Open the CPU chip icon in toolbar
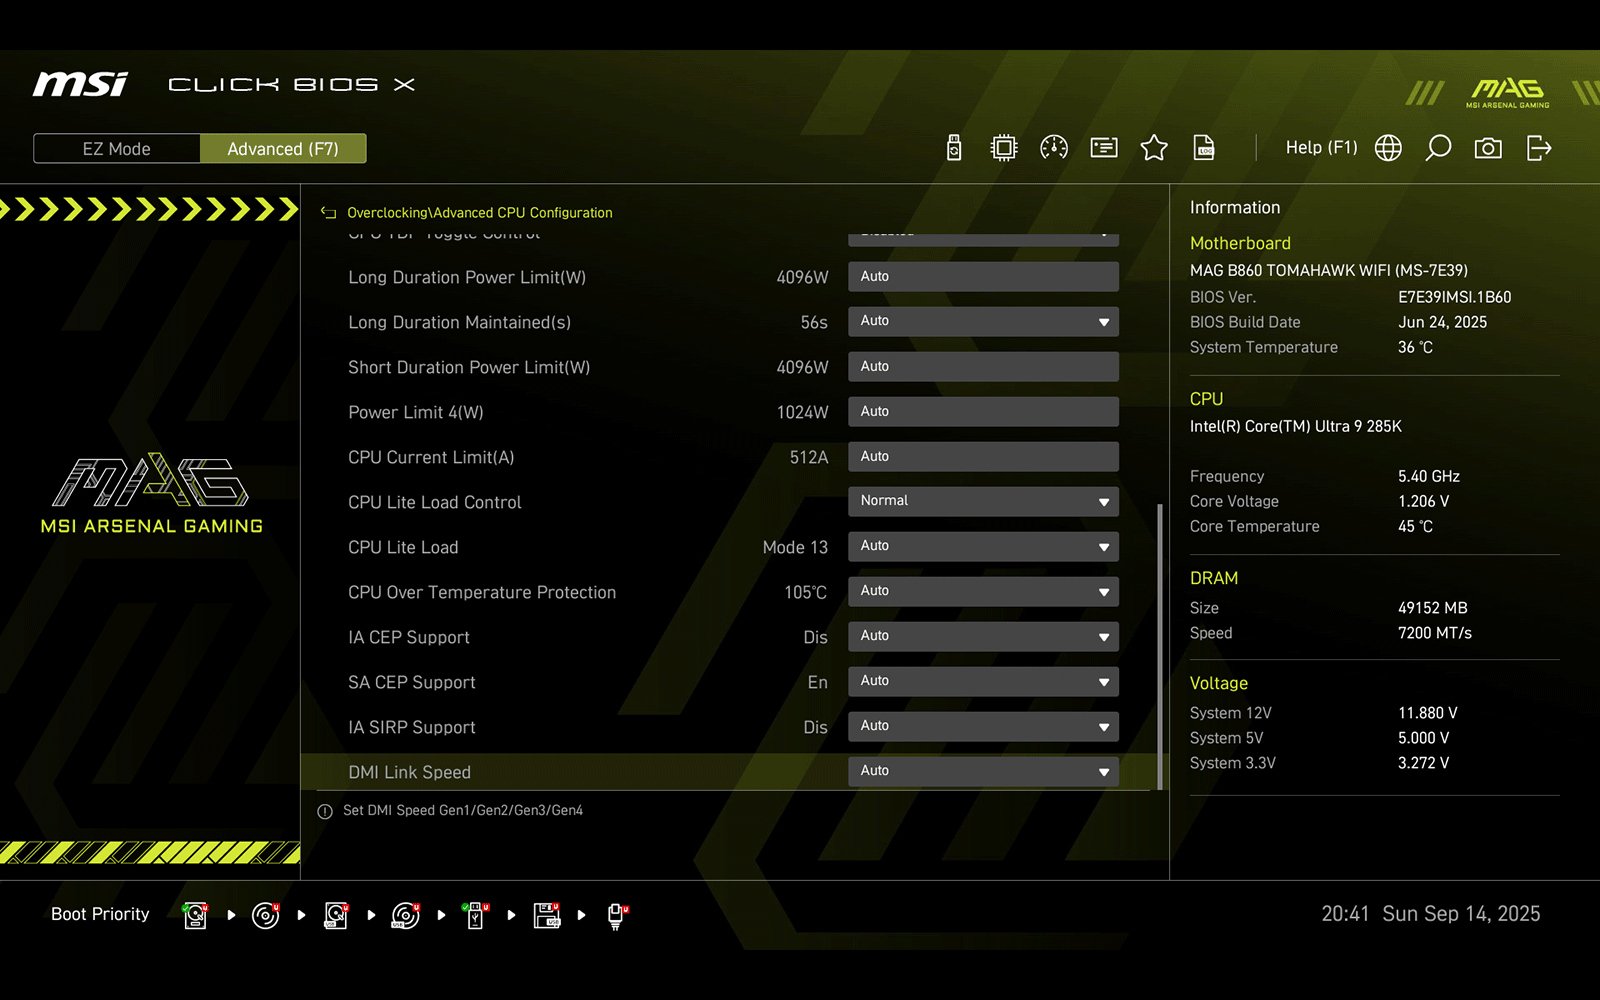 1003,148
